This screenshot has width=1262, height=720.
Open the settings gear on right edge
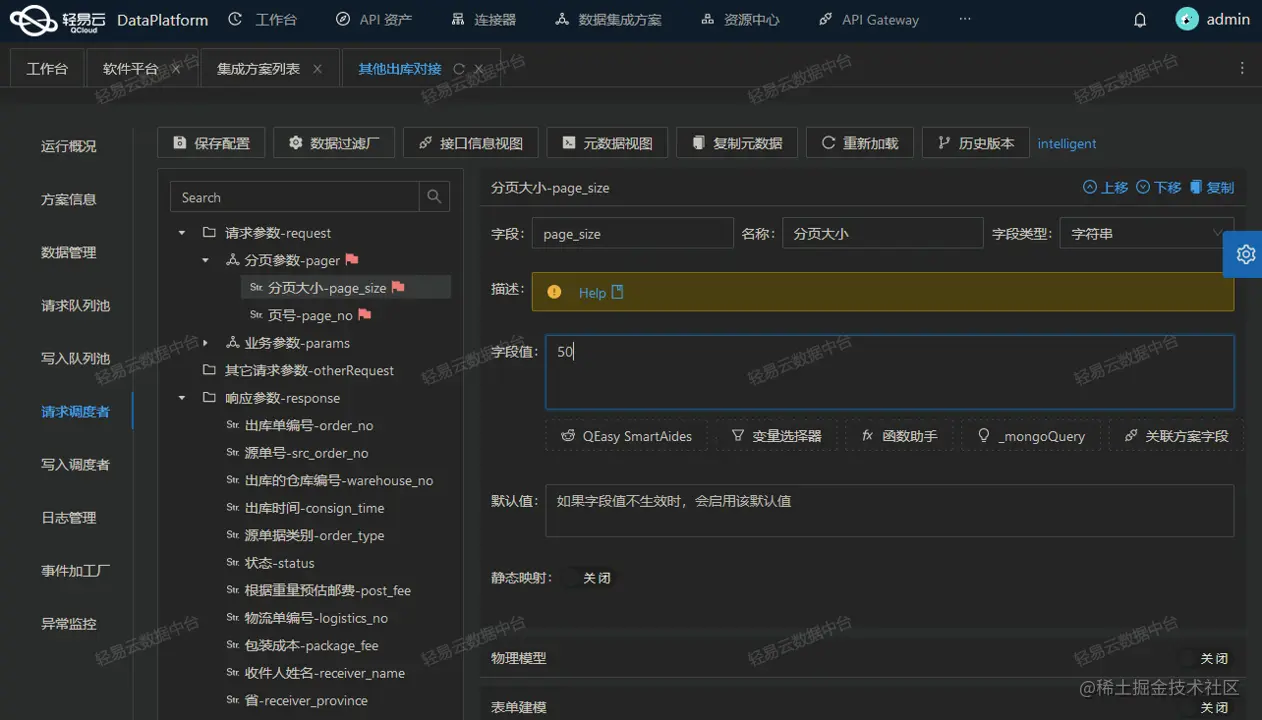pyautogui.click(x=1243, y=255)
